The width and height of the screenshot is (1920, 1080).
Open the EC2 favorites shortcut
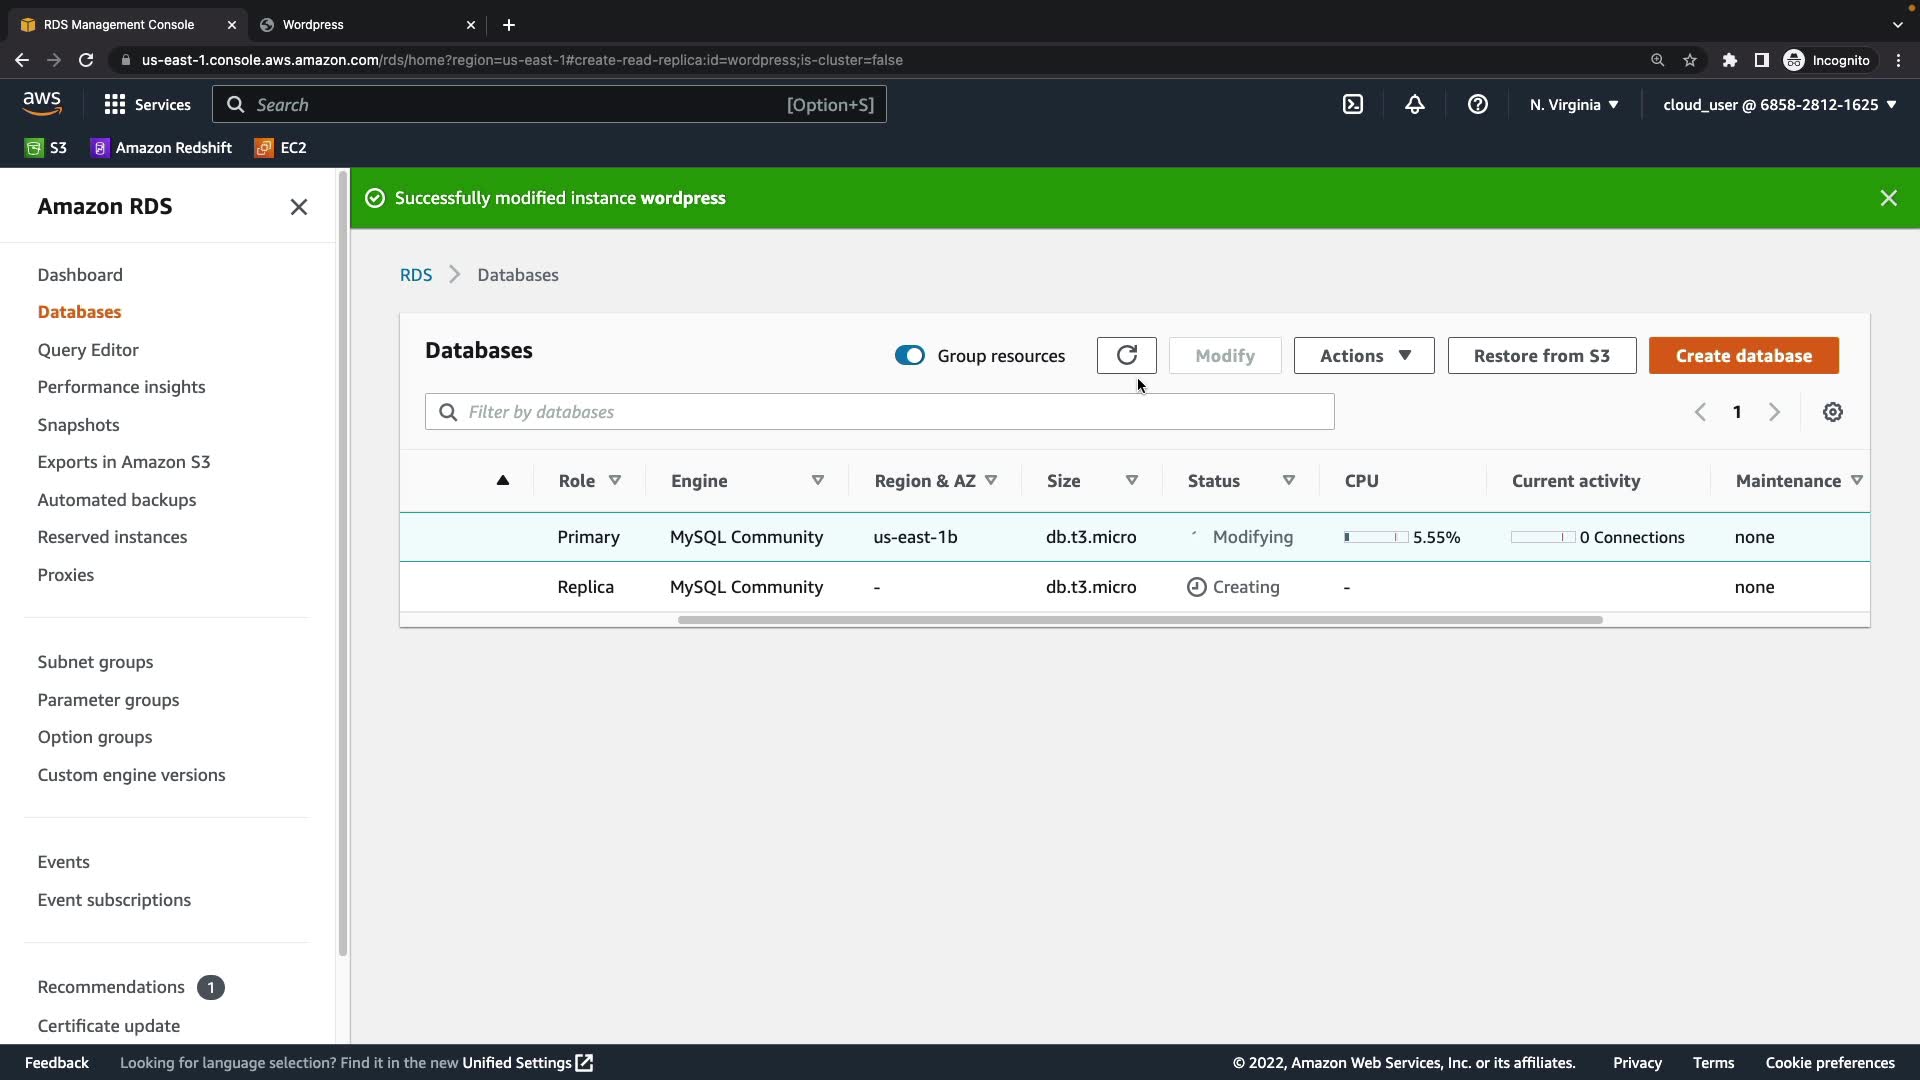[x=281, y=148]
